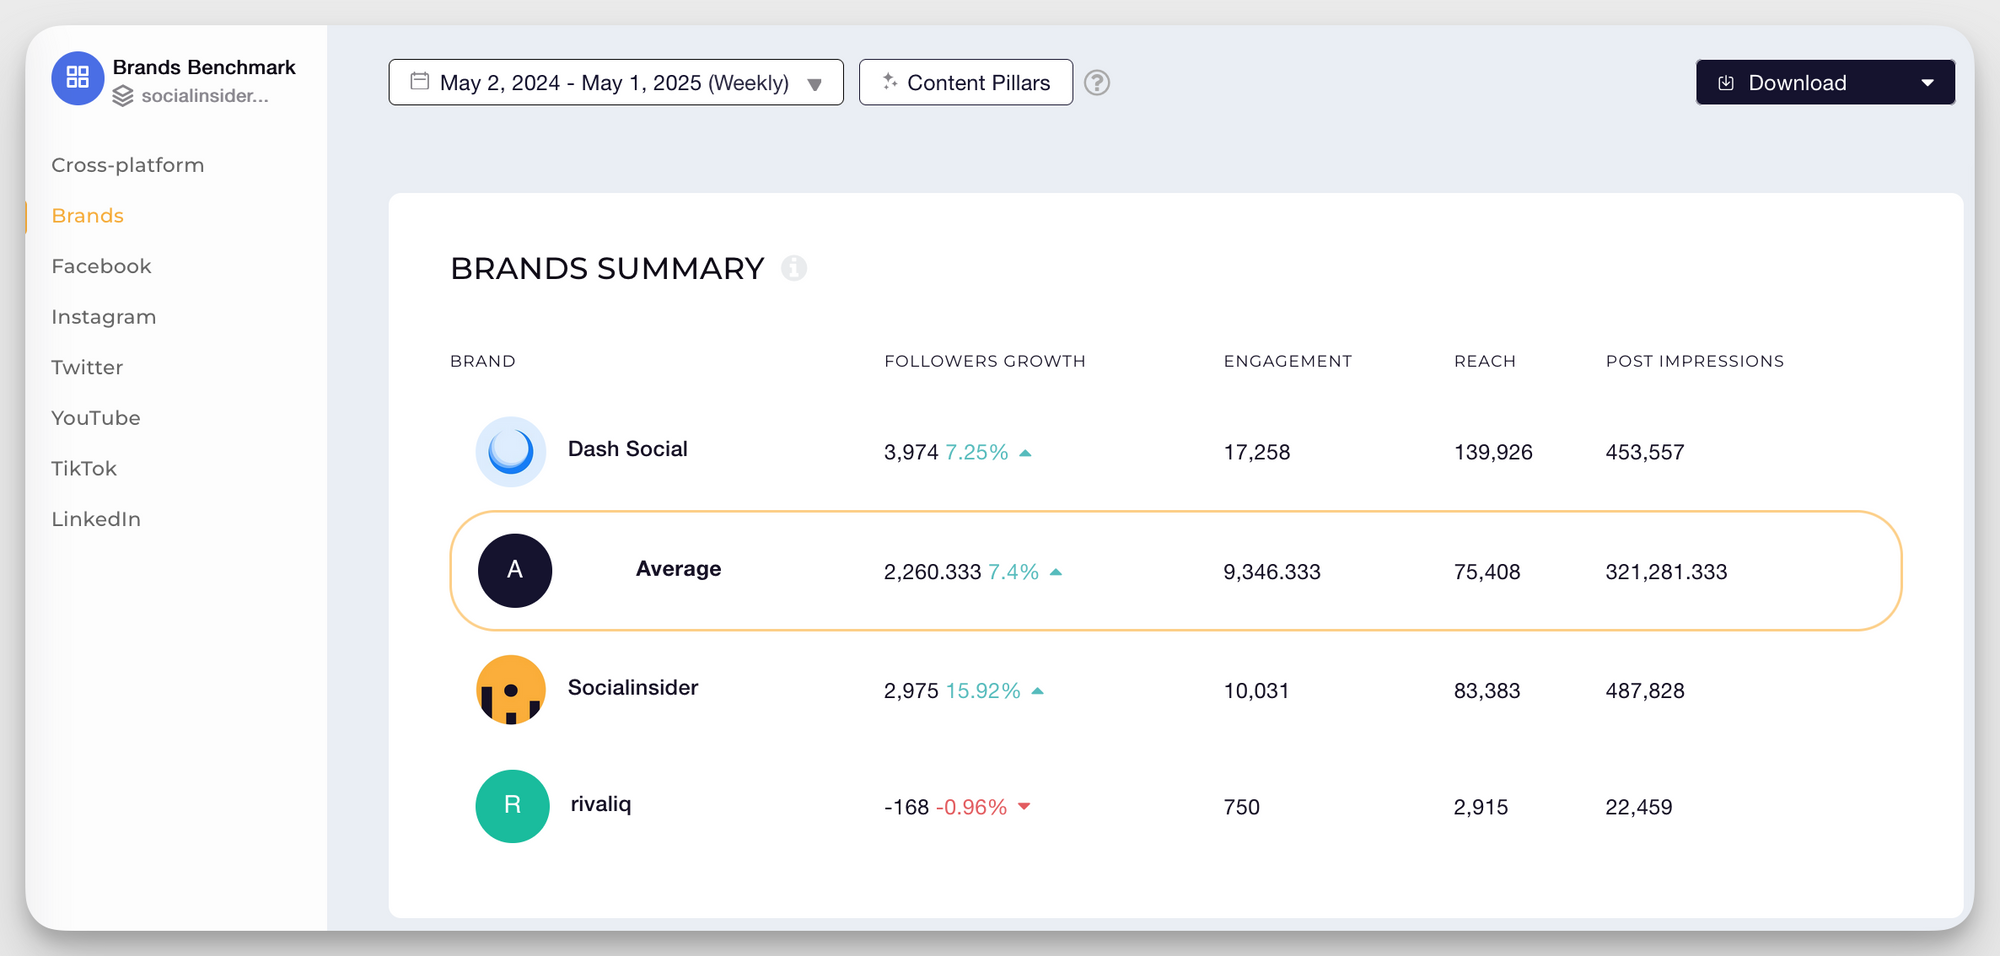
Task: Click the -0.96% growth percentage for rivaliq
Action: (x=971, y=807)
